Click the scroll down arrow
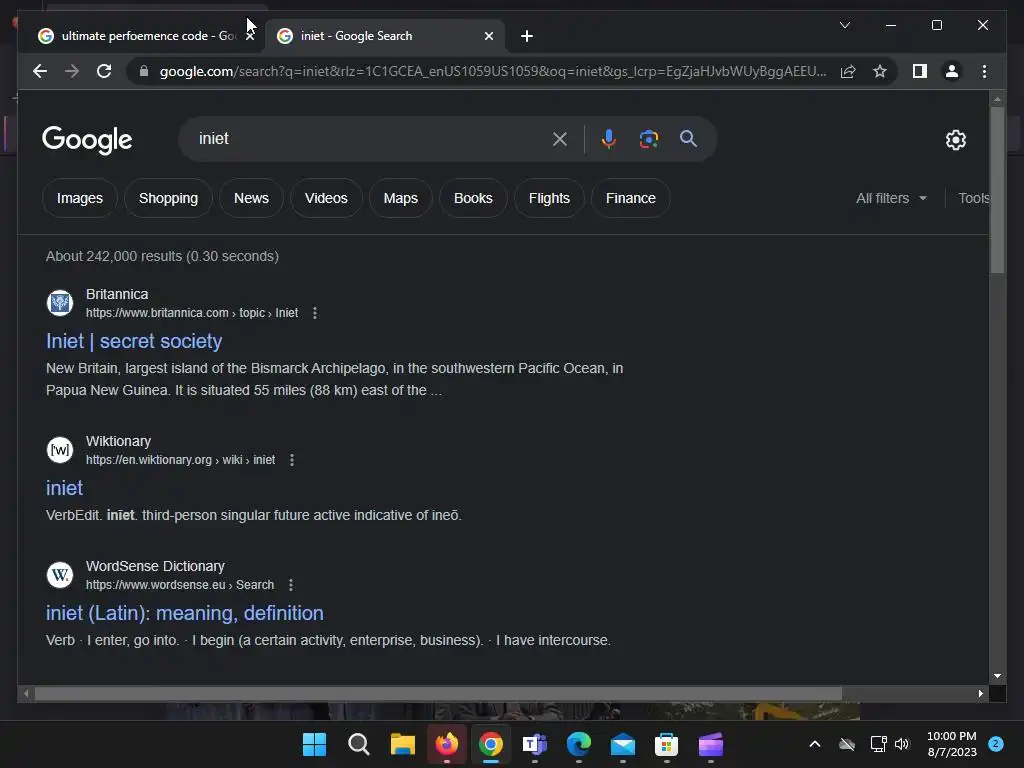The image size is (1024, 768). (997, 676)
